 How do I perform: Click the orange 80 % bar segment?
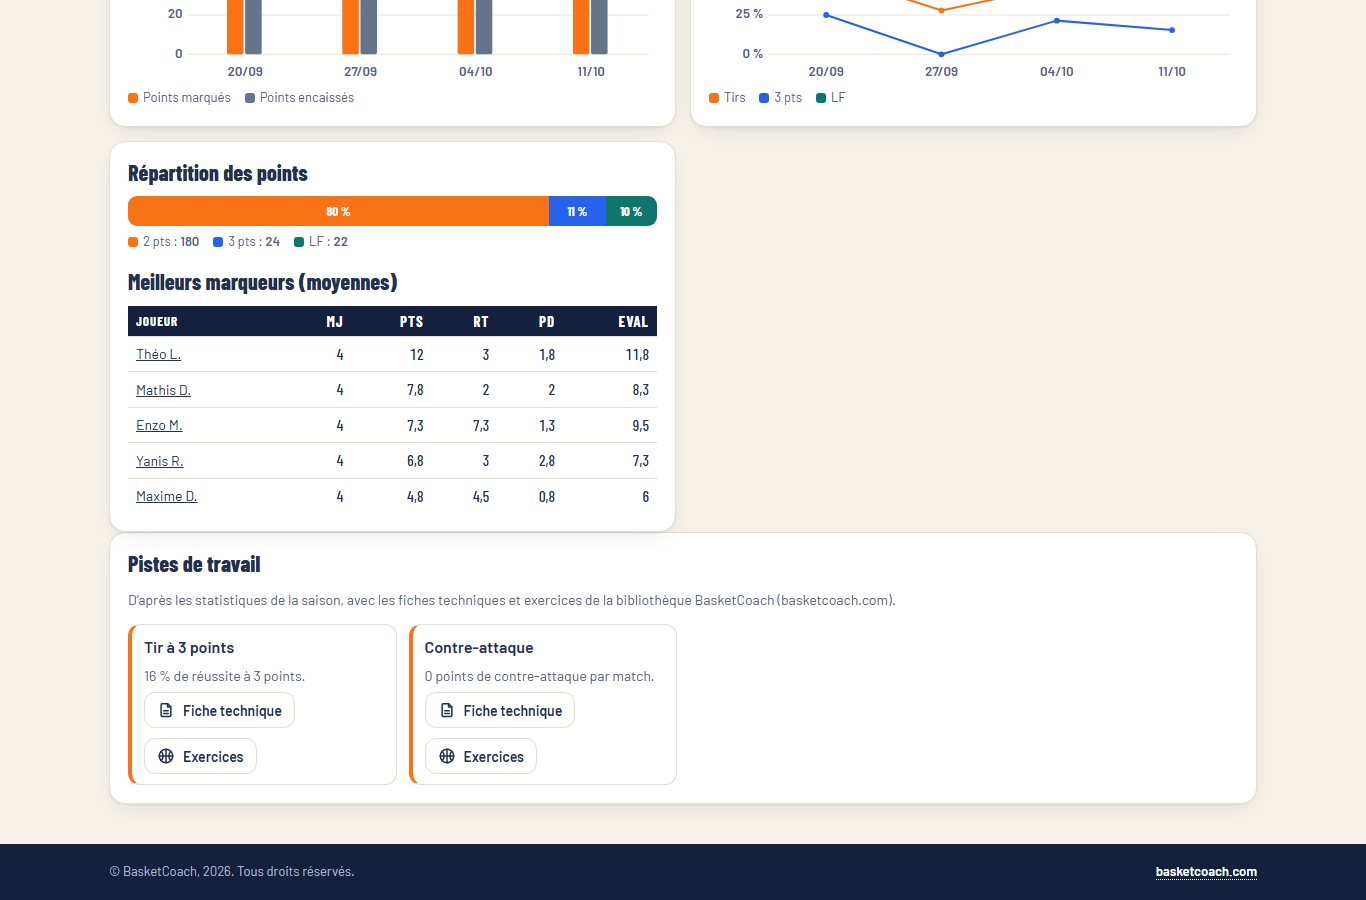pyautogui.click(x=338, y=212)
